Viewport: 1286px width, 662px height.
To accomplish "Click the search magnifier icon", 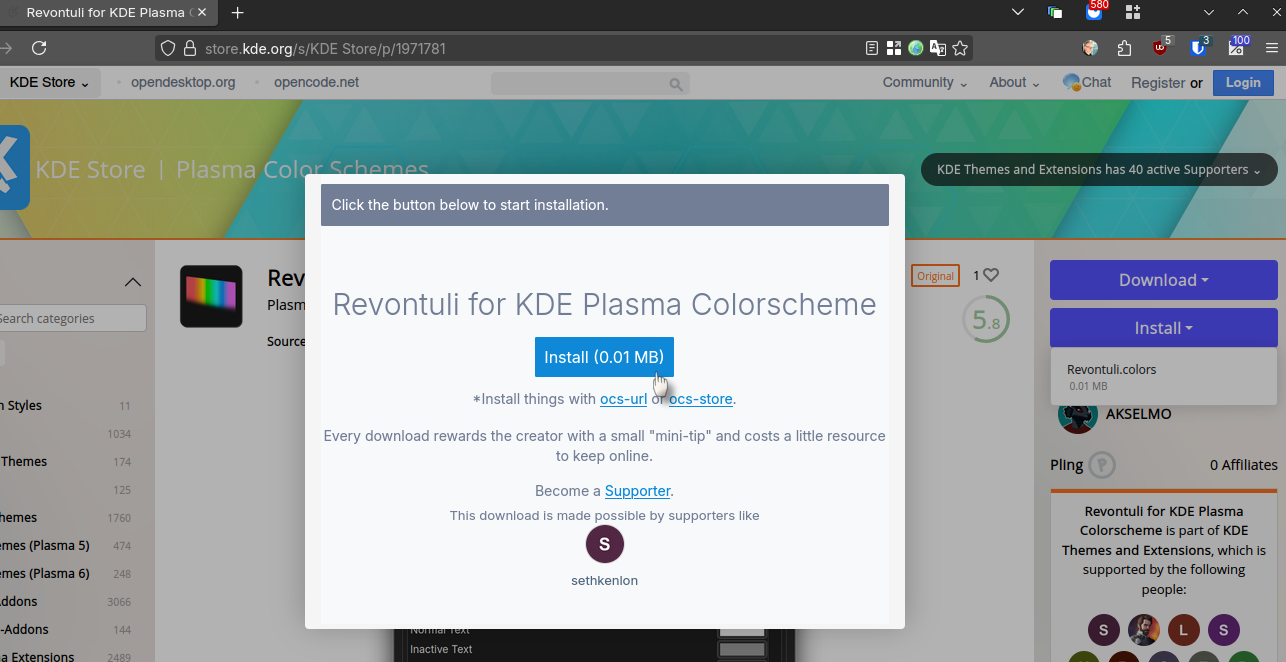I will tap(676, 84).
